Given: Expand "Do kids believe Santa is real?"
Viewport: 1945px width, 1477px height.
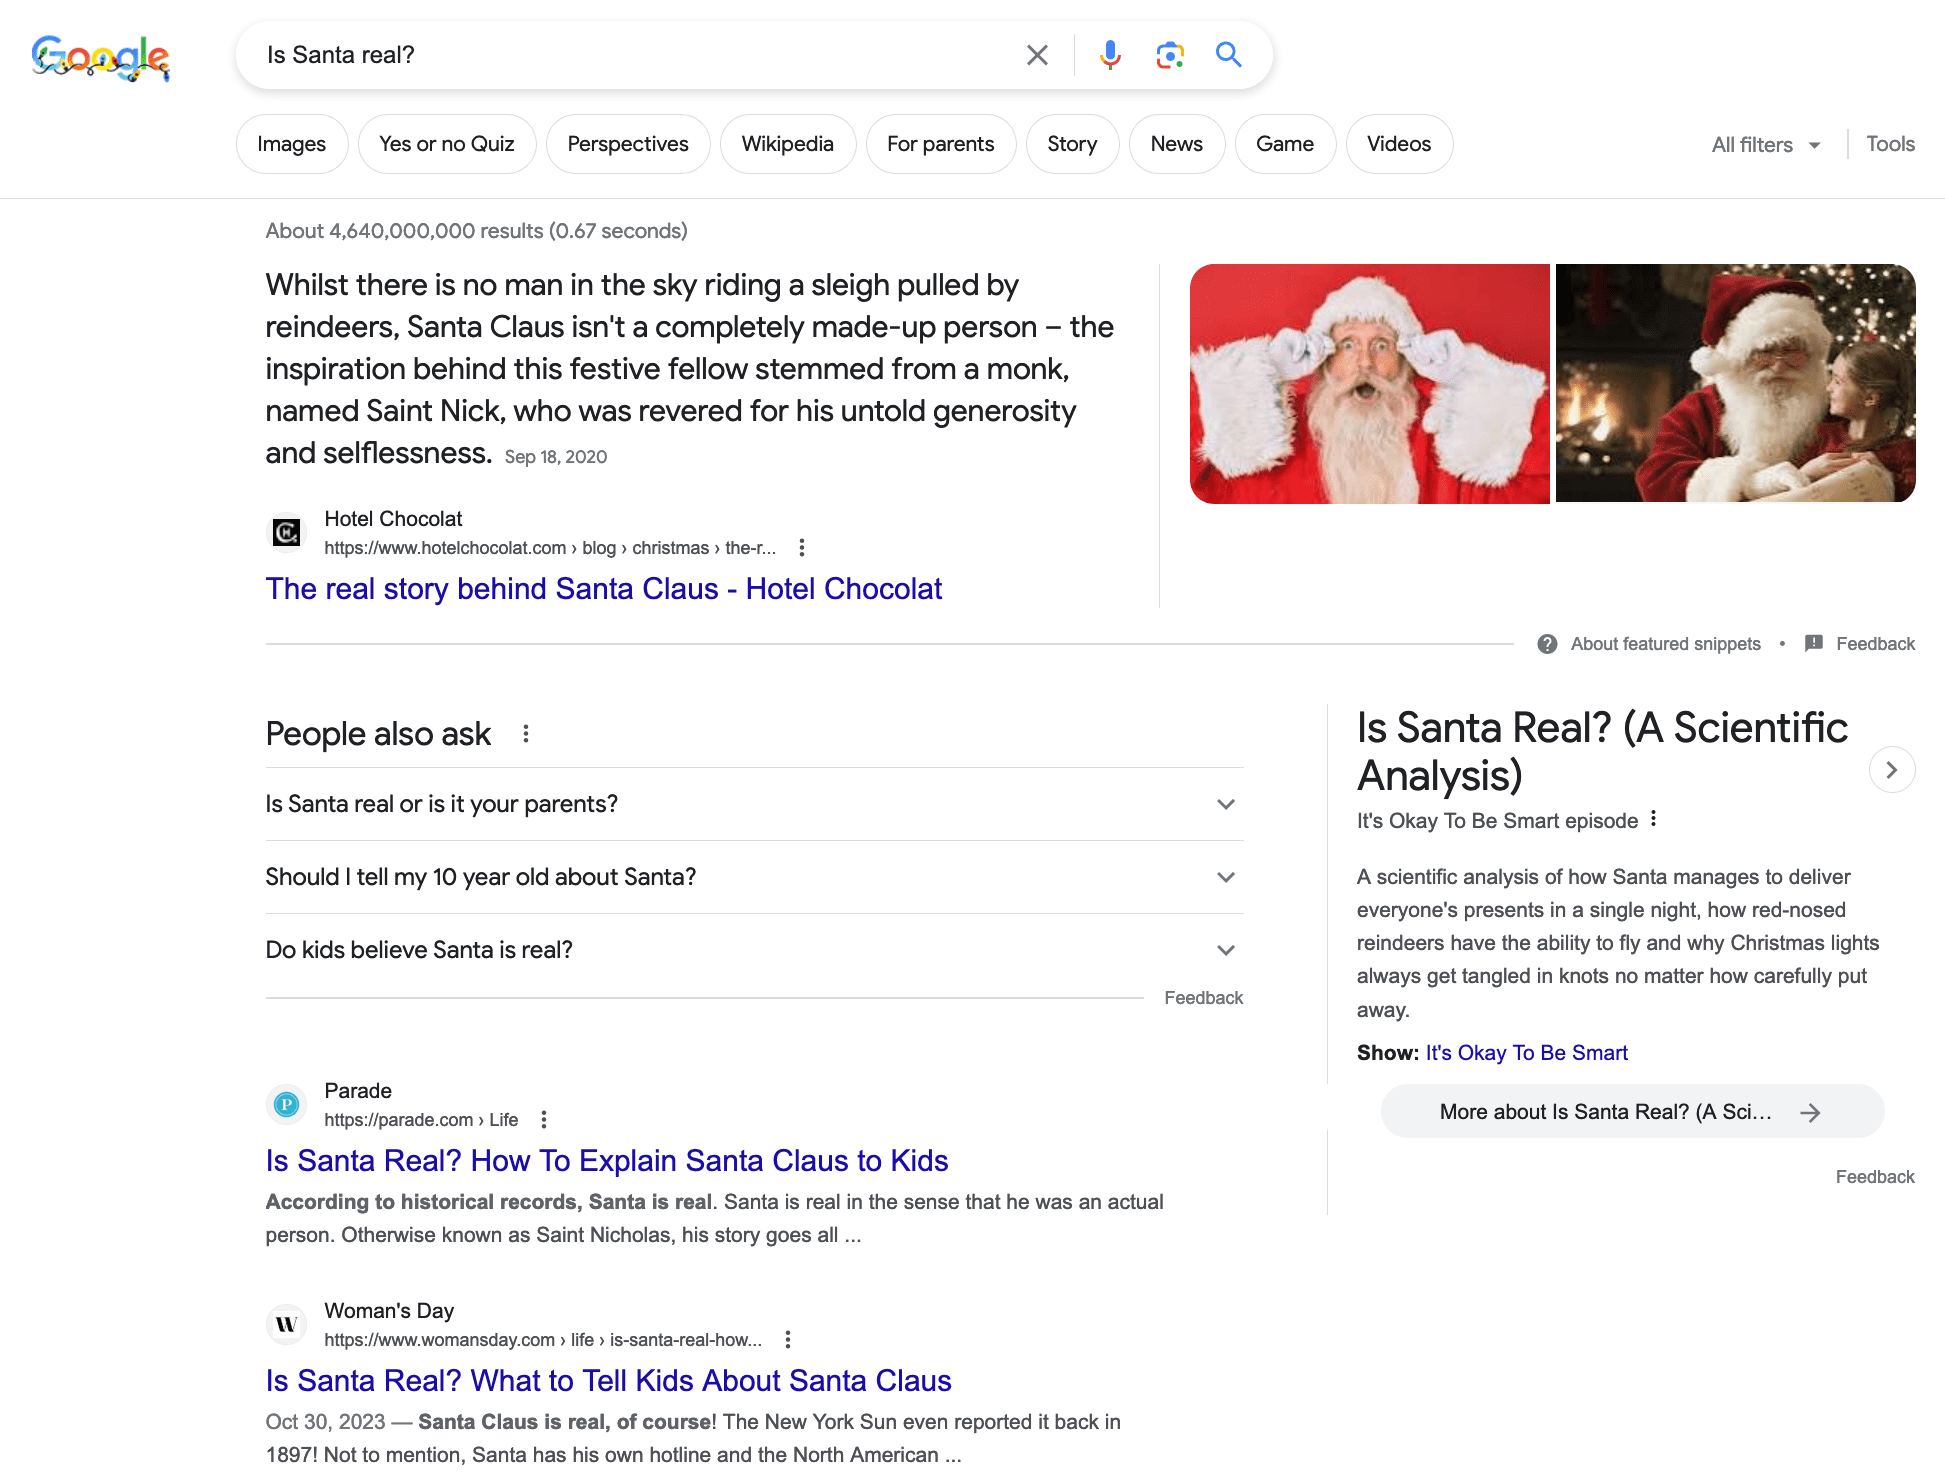Looking at the screenshot, I should pyautogui.click(x=754, y=950).
